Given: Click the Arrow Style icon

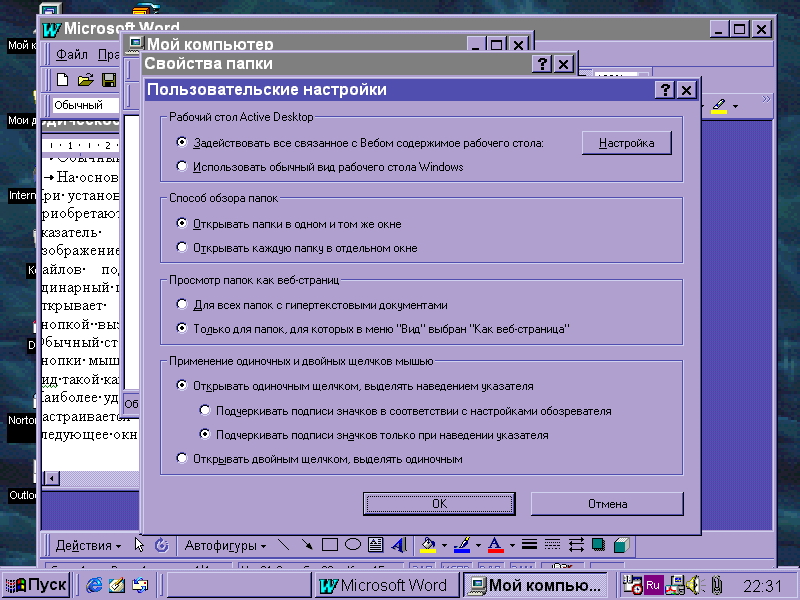Looking at the screenshot, I should click(x=576, y=545).
